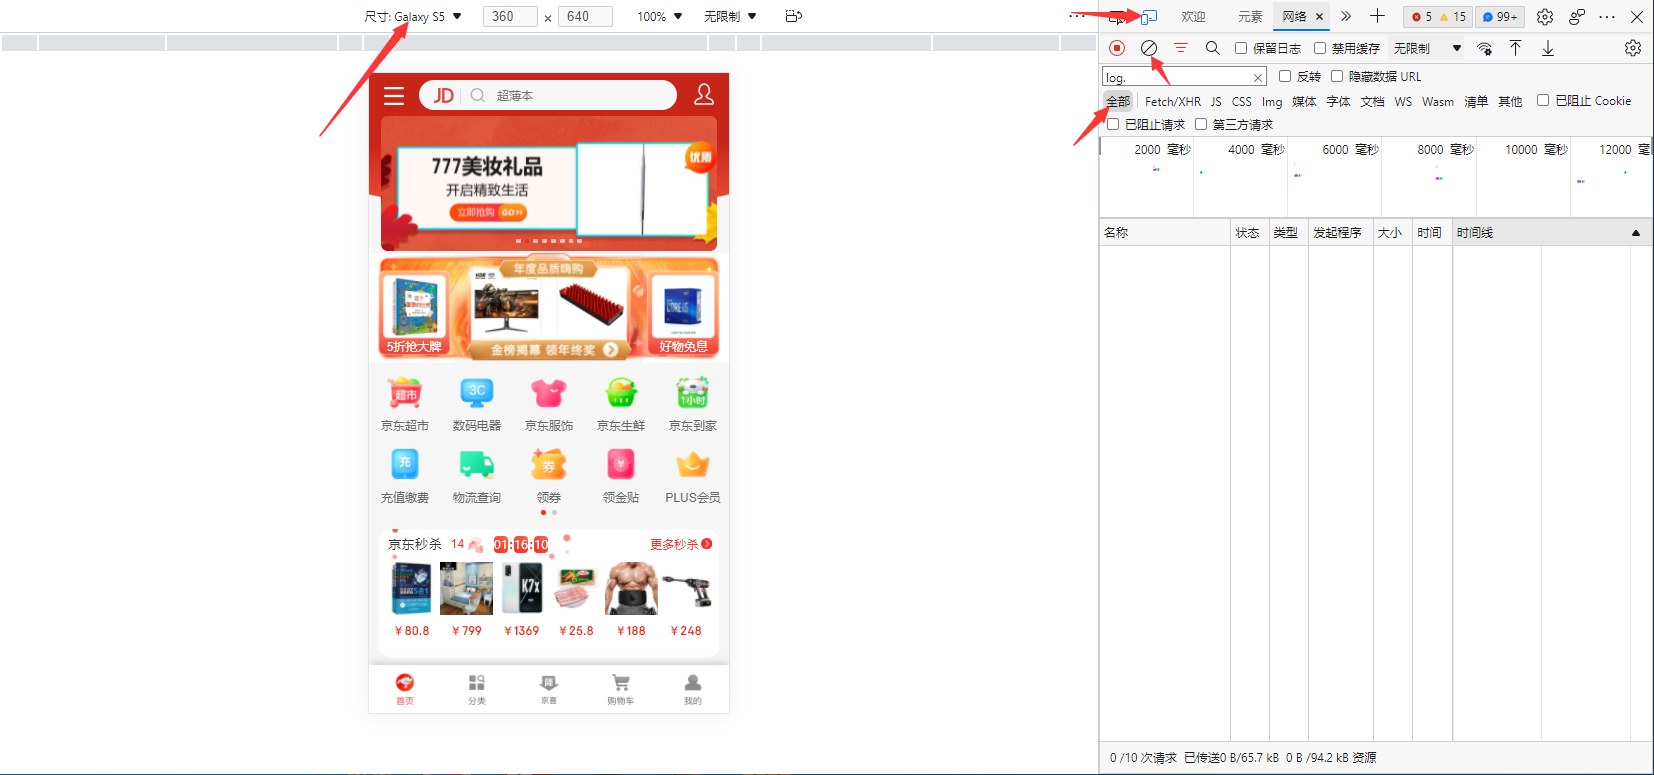
Task: Open errors and warnings count badge
Action: click(x=1438, y=16)
